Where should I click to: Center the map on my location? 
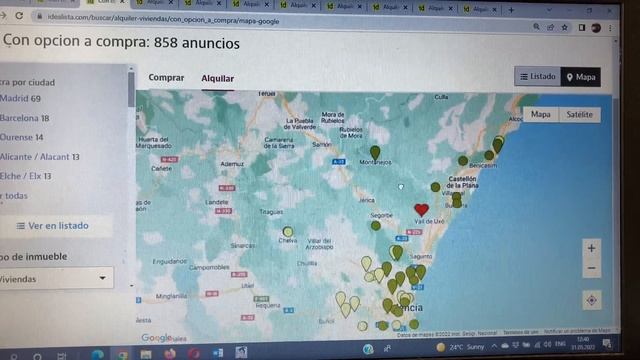click(591, 300)
